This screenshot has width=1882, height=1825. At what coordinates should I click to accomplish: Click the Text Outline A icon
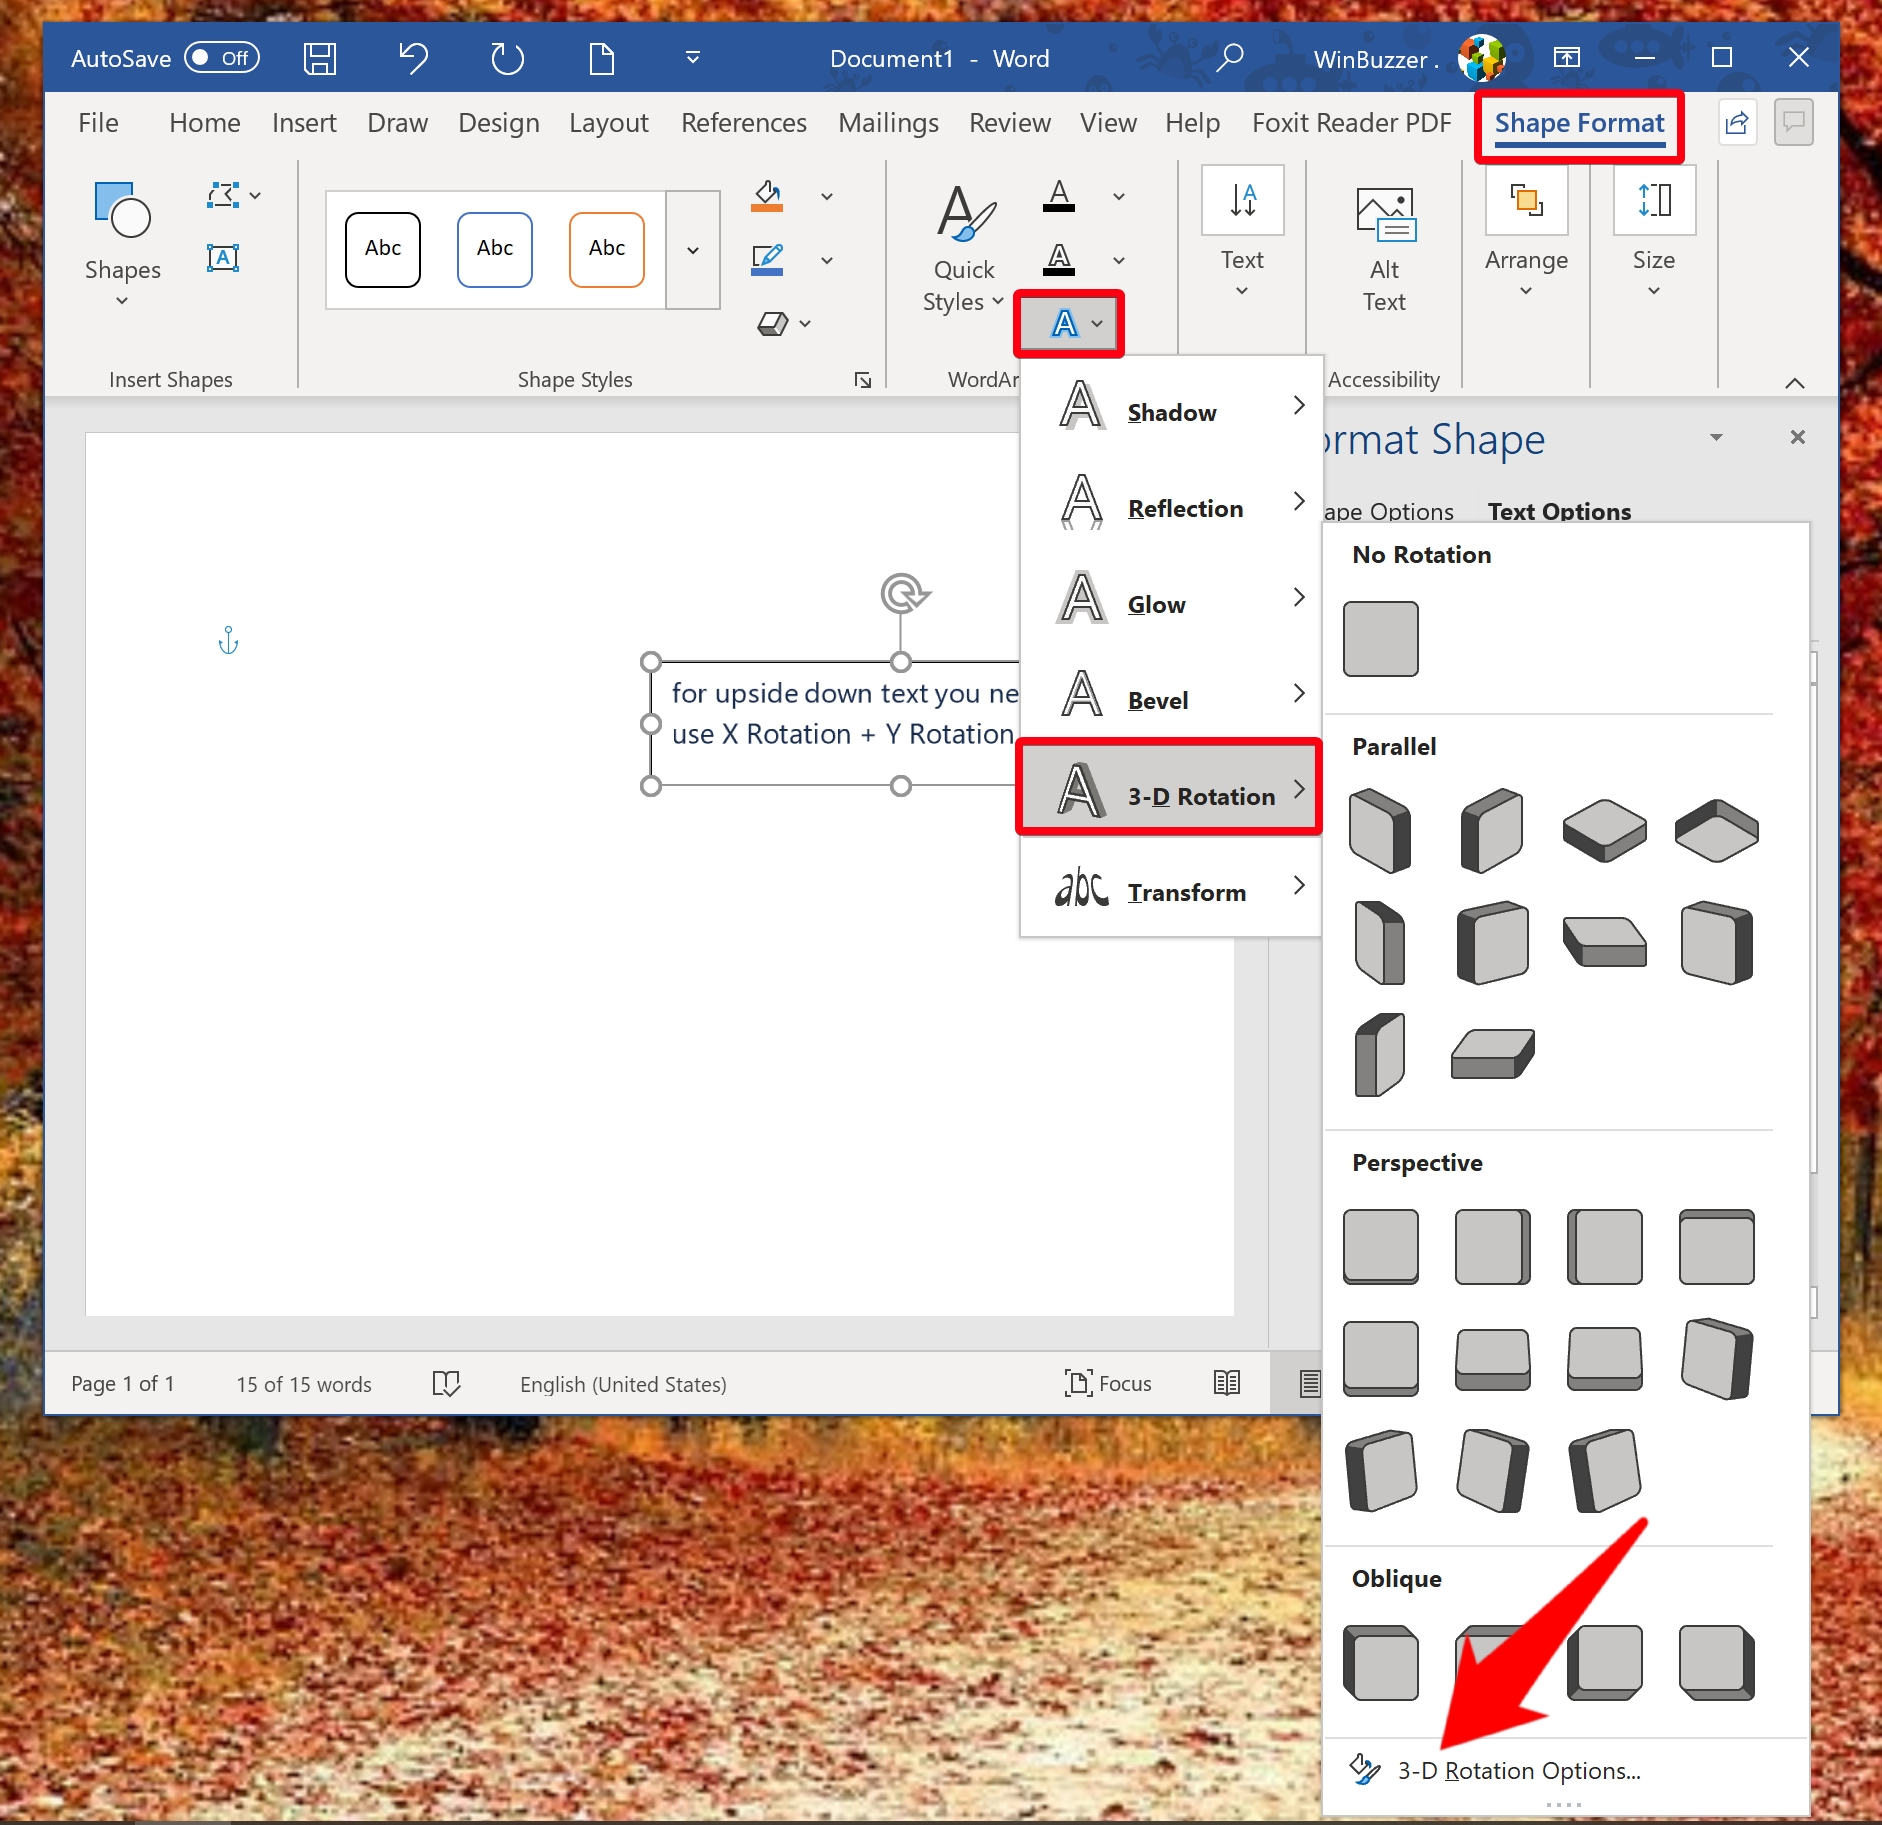pyautogui.click(x=1059, y=259)
